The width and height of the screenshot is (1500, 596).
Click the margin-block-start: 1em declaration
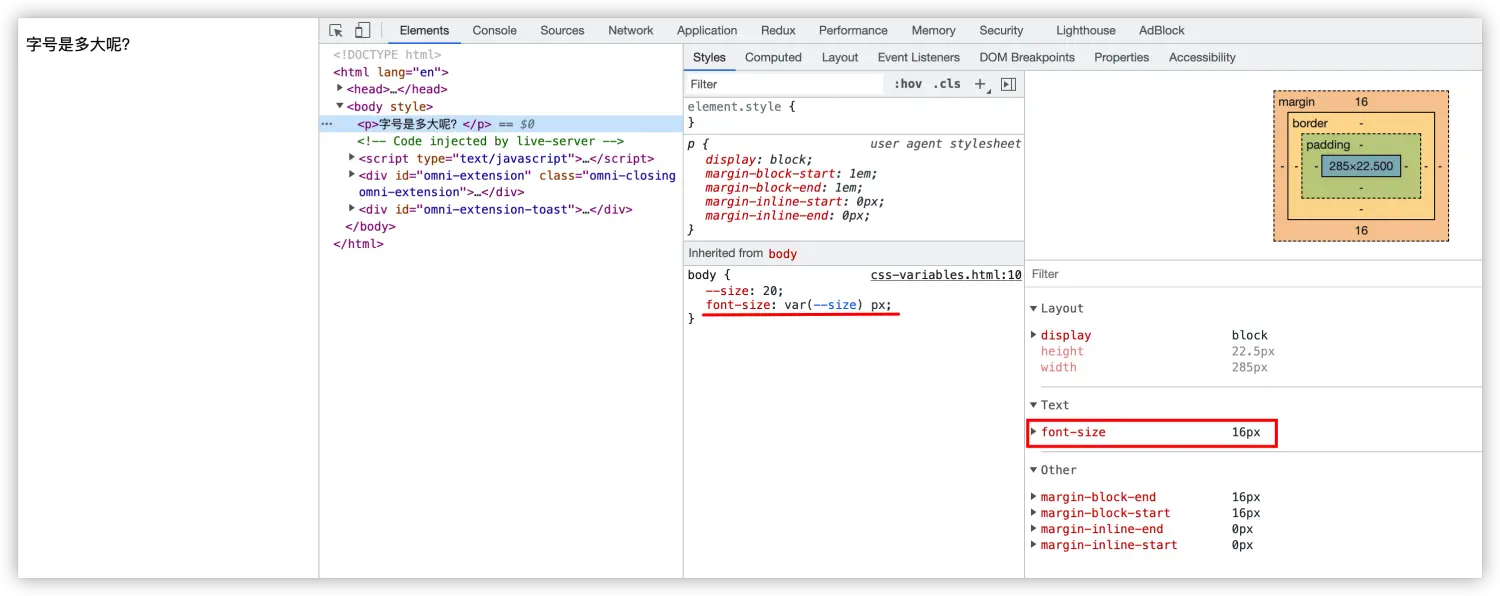(x=791, y=173)
